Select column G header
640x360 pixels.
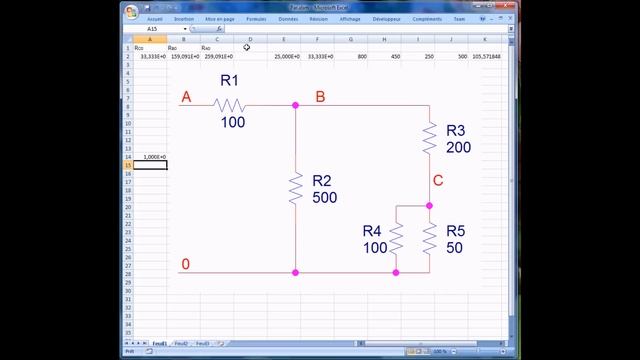(351, 39)
